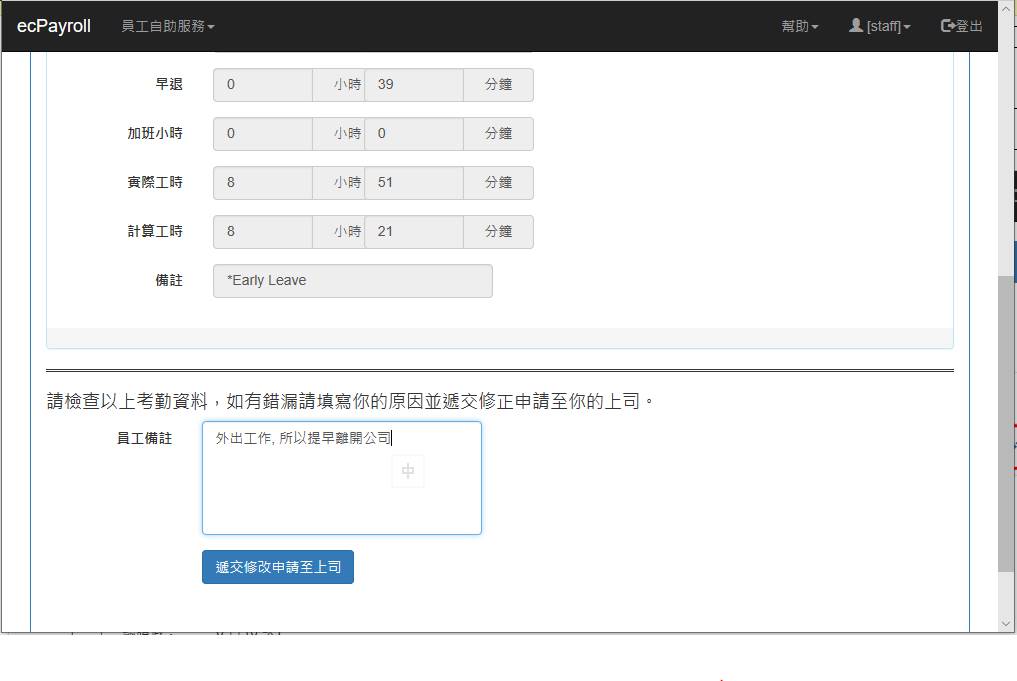Open the 員工自助服務 dropdown menu
1017x681 pixels.
[168, 26]
